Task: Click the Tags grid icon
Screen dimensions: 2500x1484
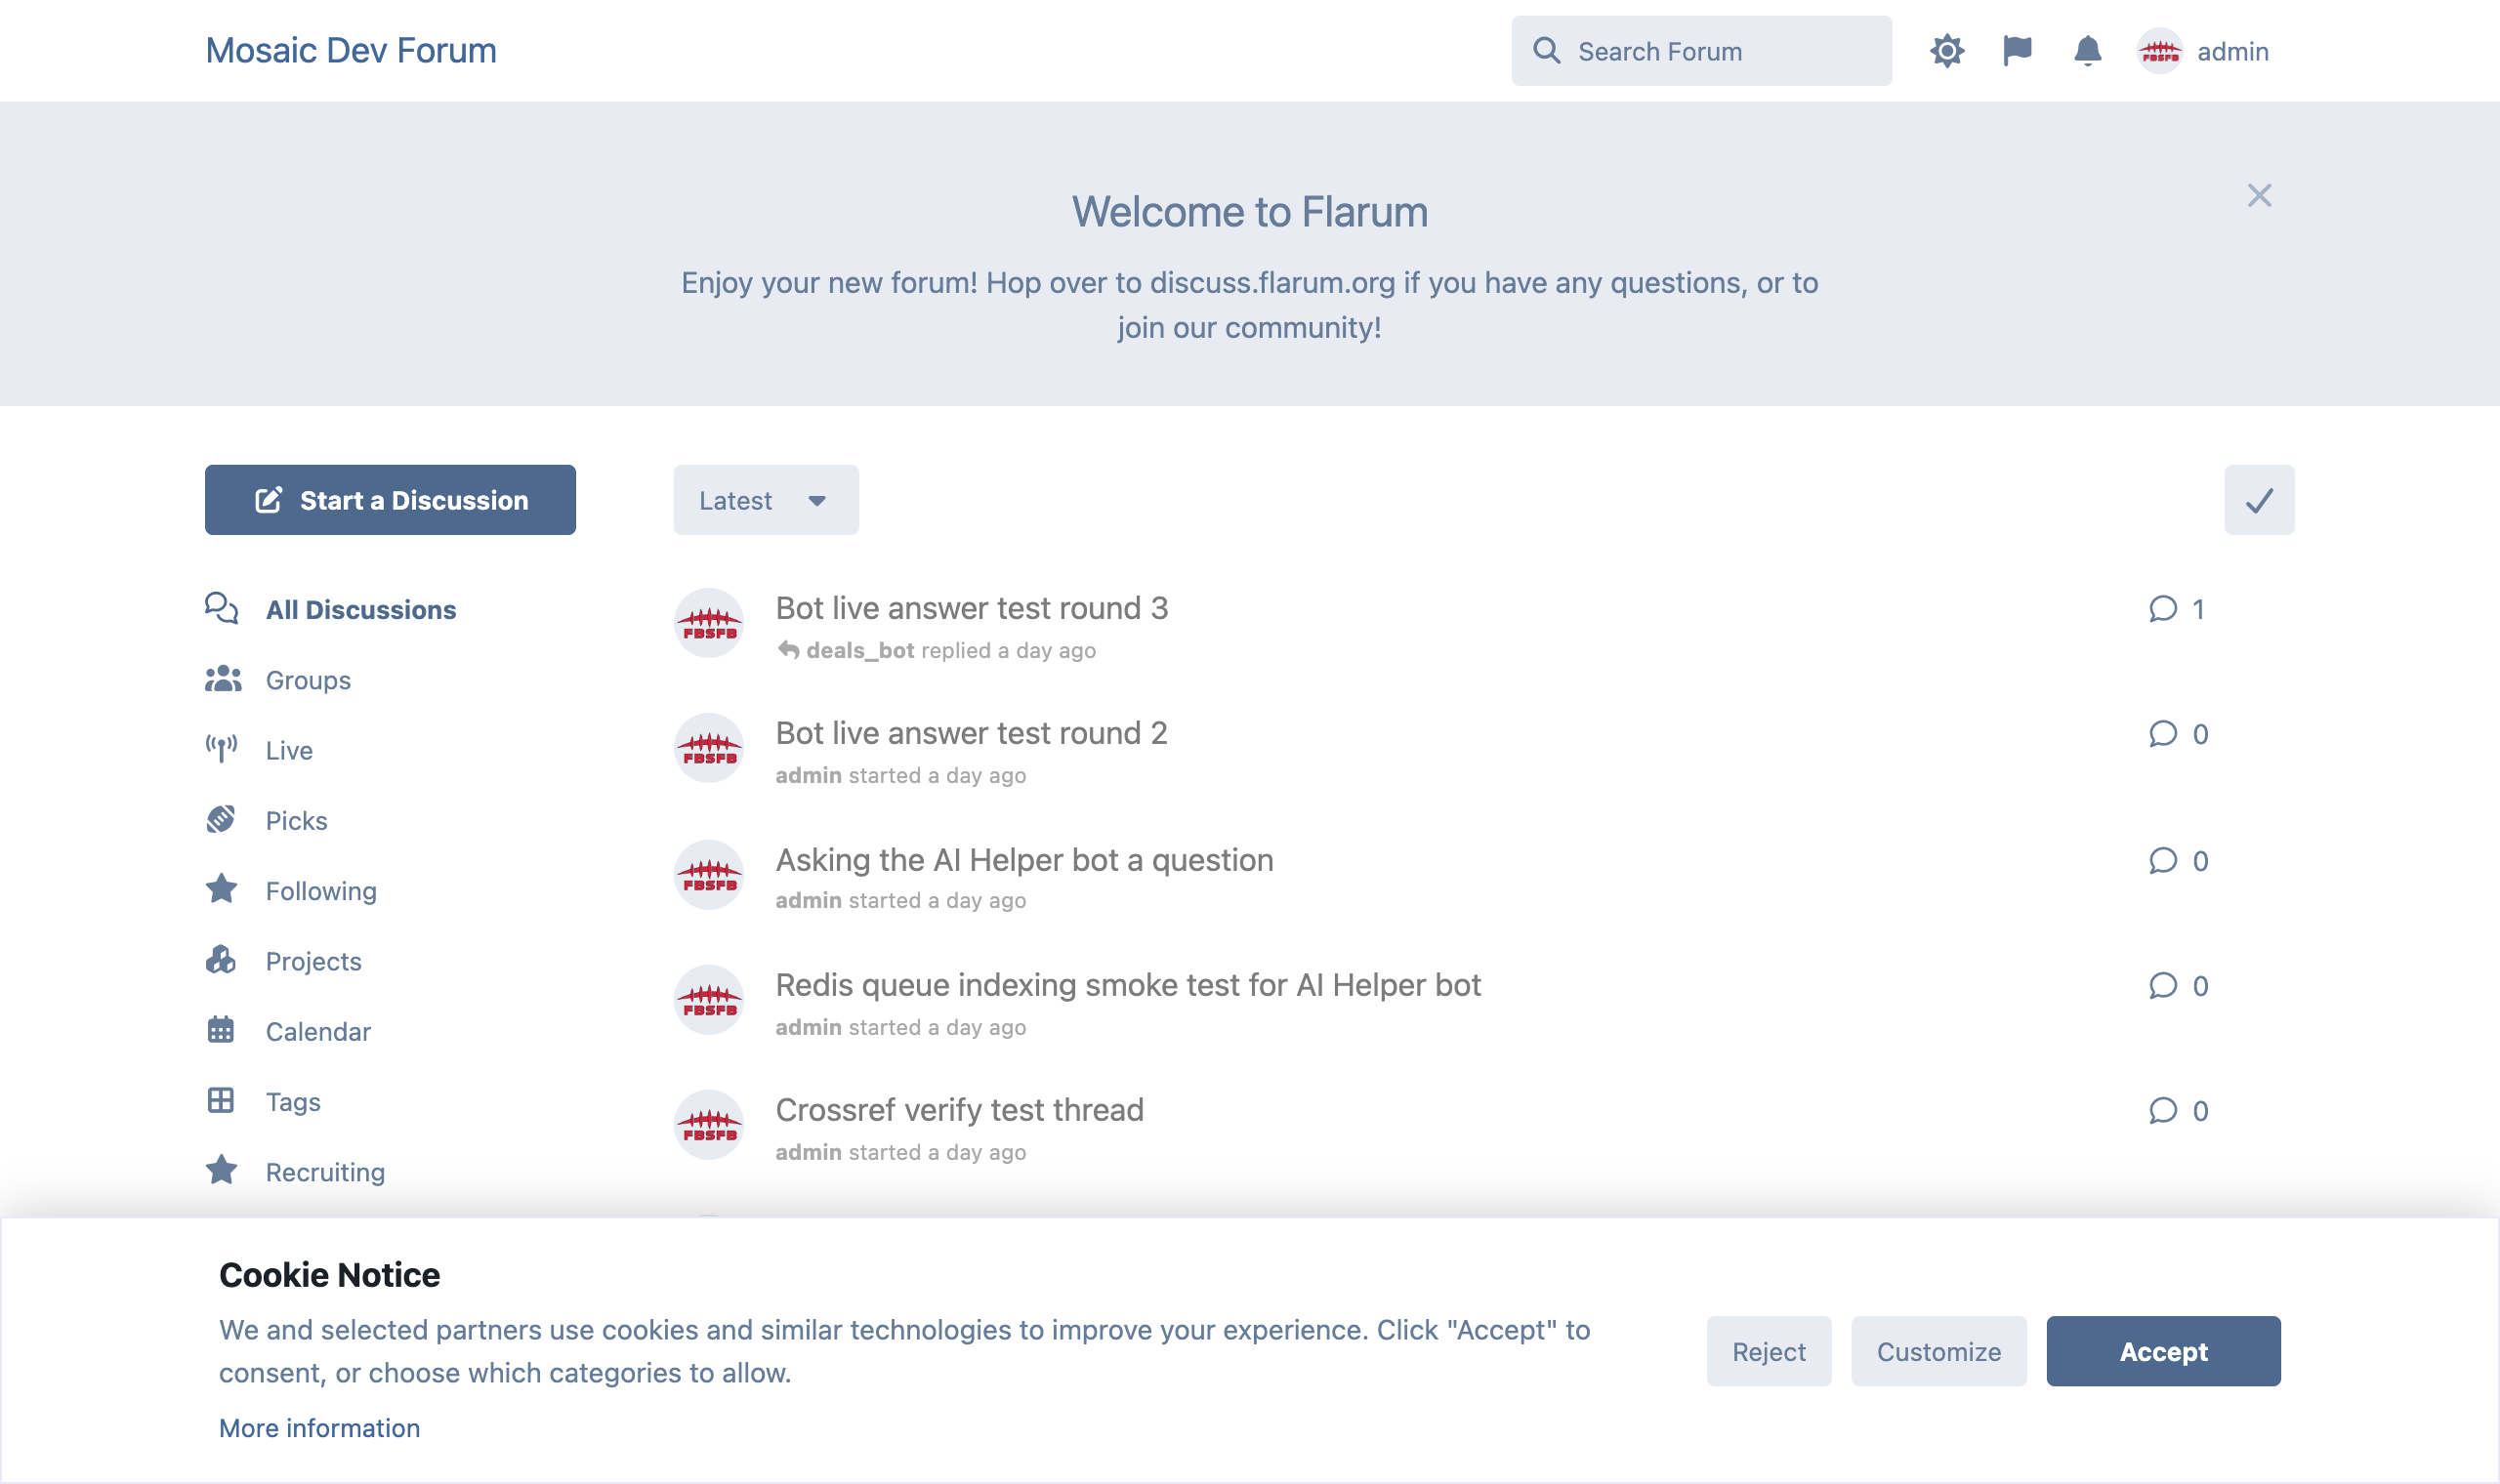Action: [x=221, y=1101]
